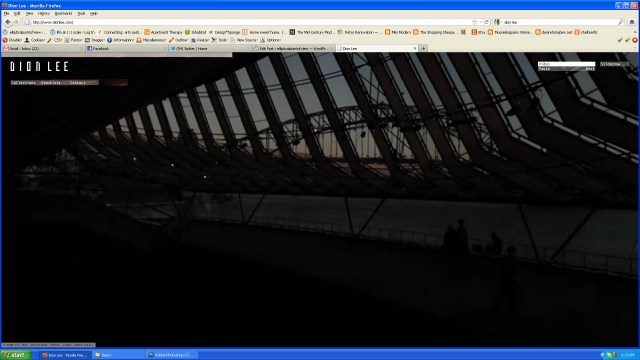
Task: Click the red error indicator icon in Web Developer toolbar
Action: pos(635,40)
